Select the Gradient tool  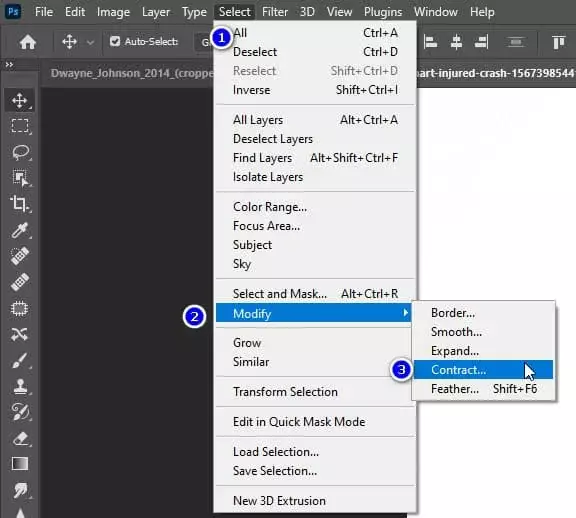pyautogui.click(x=20, y=464)
